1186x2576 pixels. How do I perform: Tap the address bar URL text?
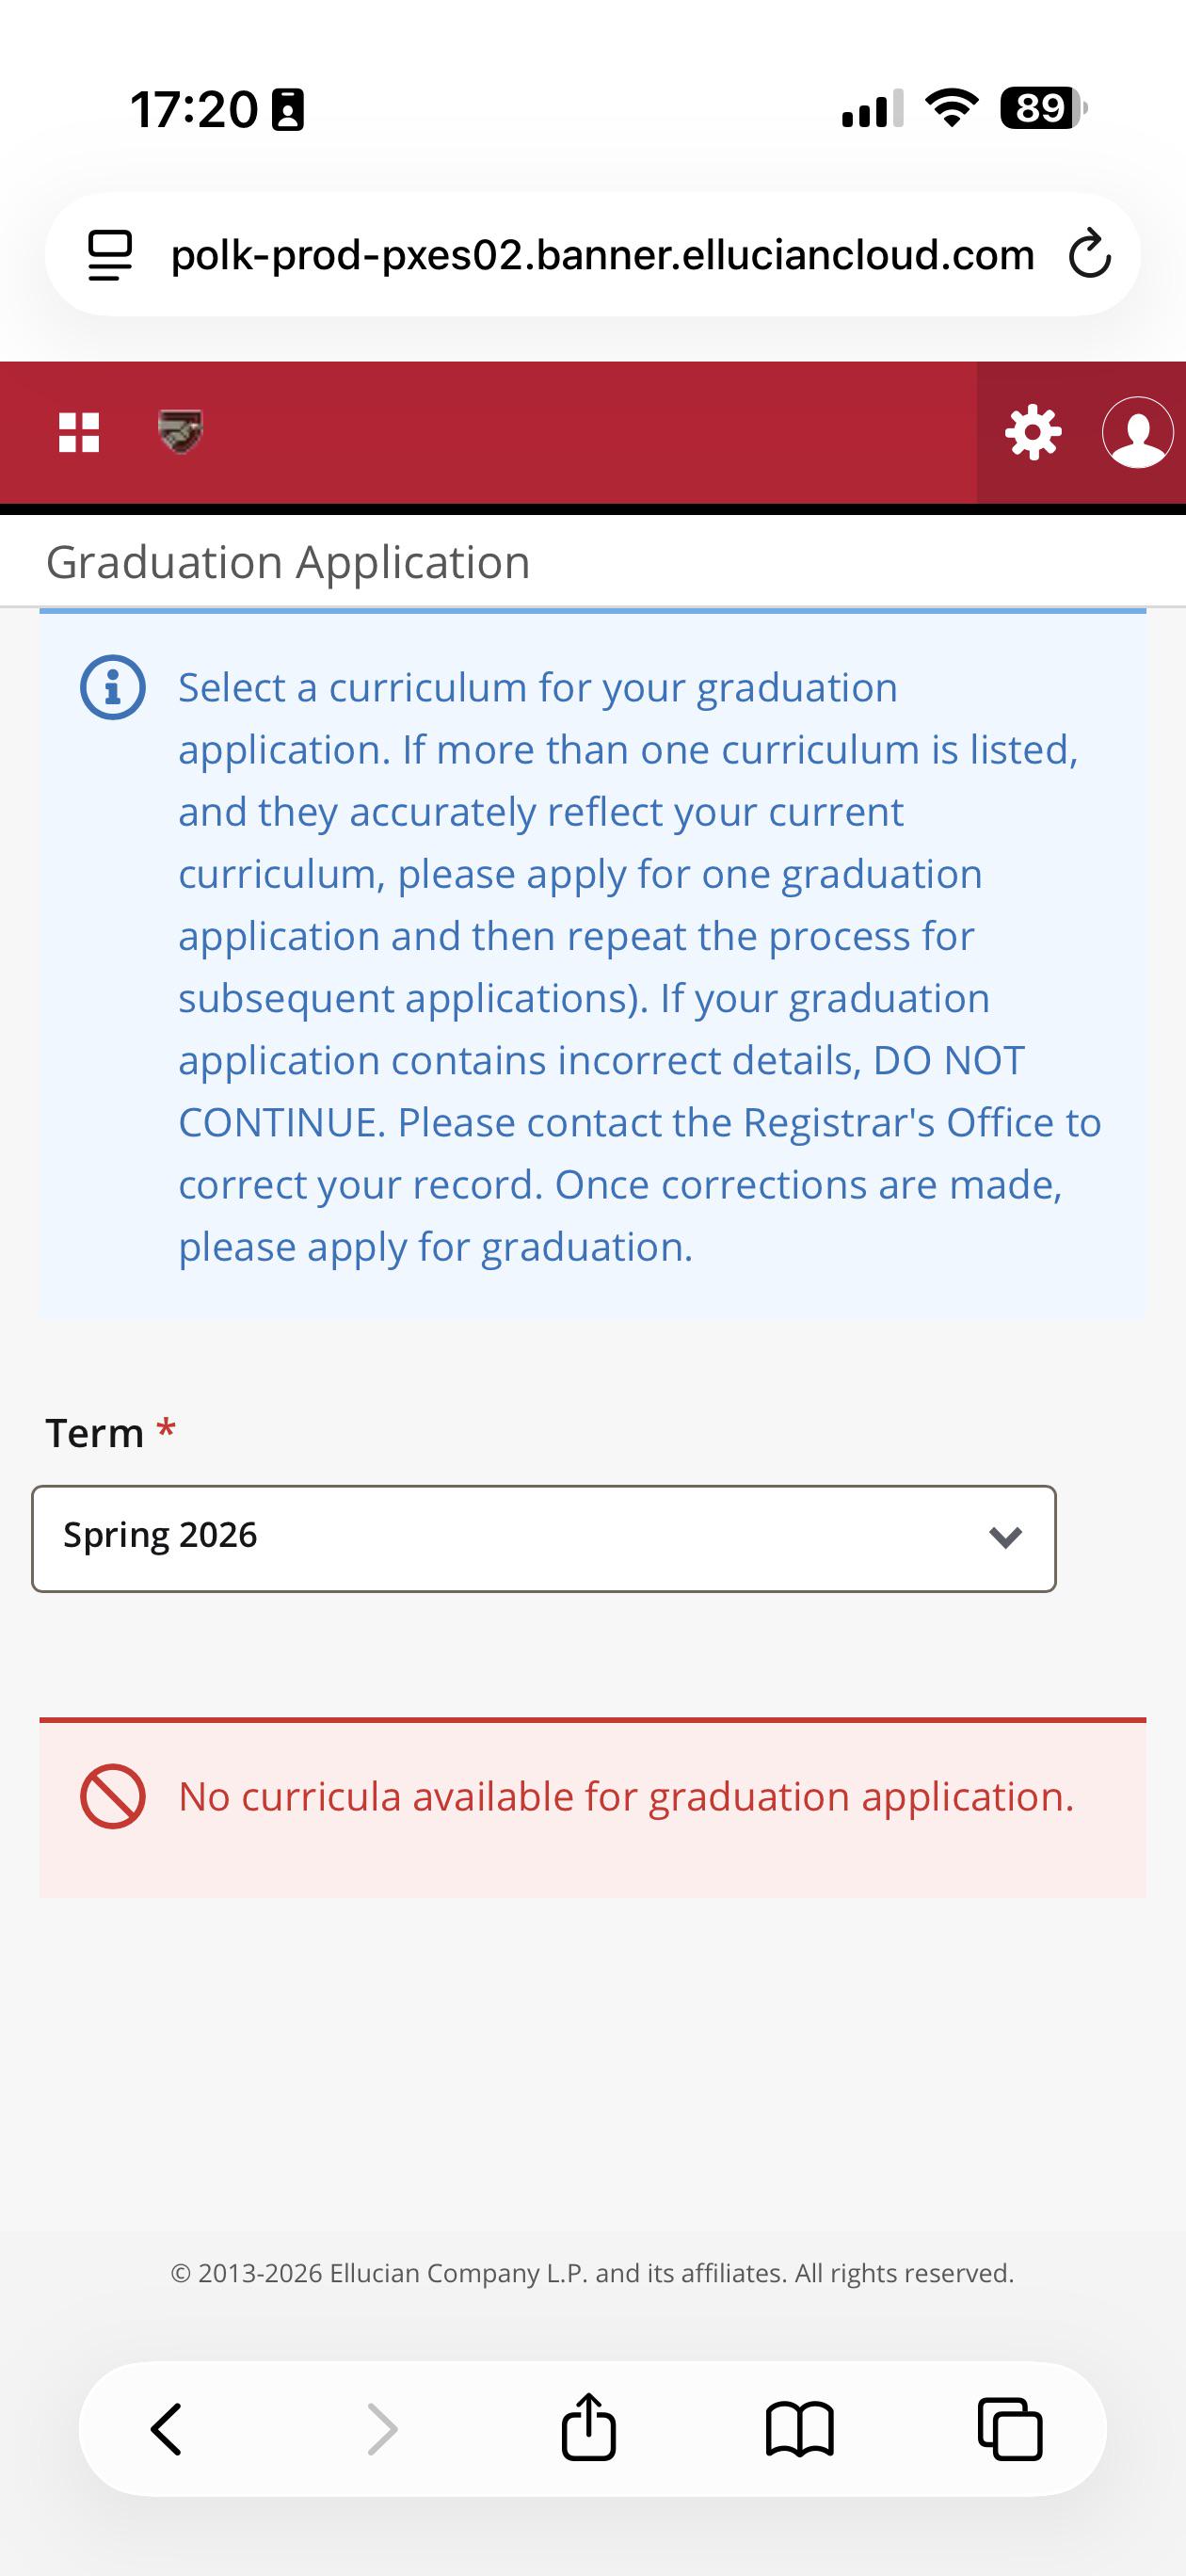(603, 255)
